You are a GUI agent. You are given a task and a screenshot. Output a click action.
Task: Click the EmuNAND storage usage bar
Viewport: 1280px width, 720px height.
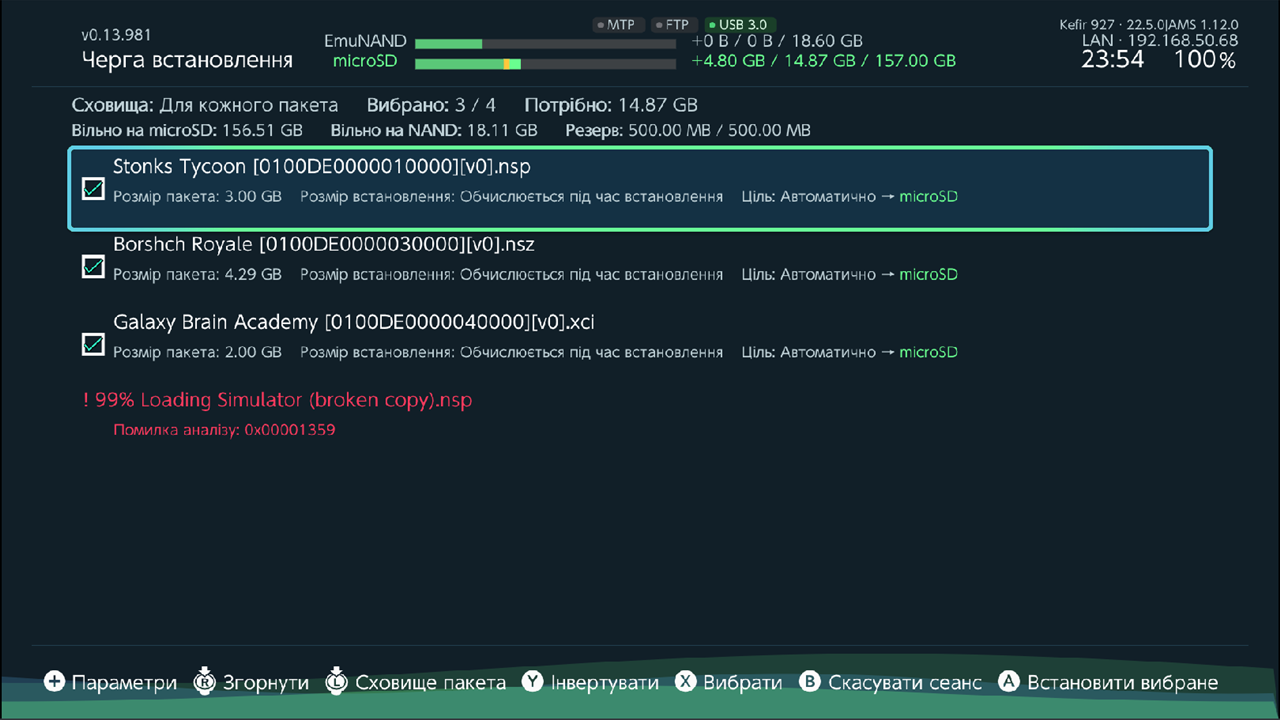tap(545, 43)
